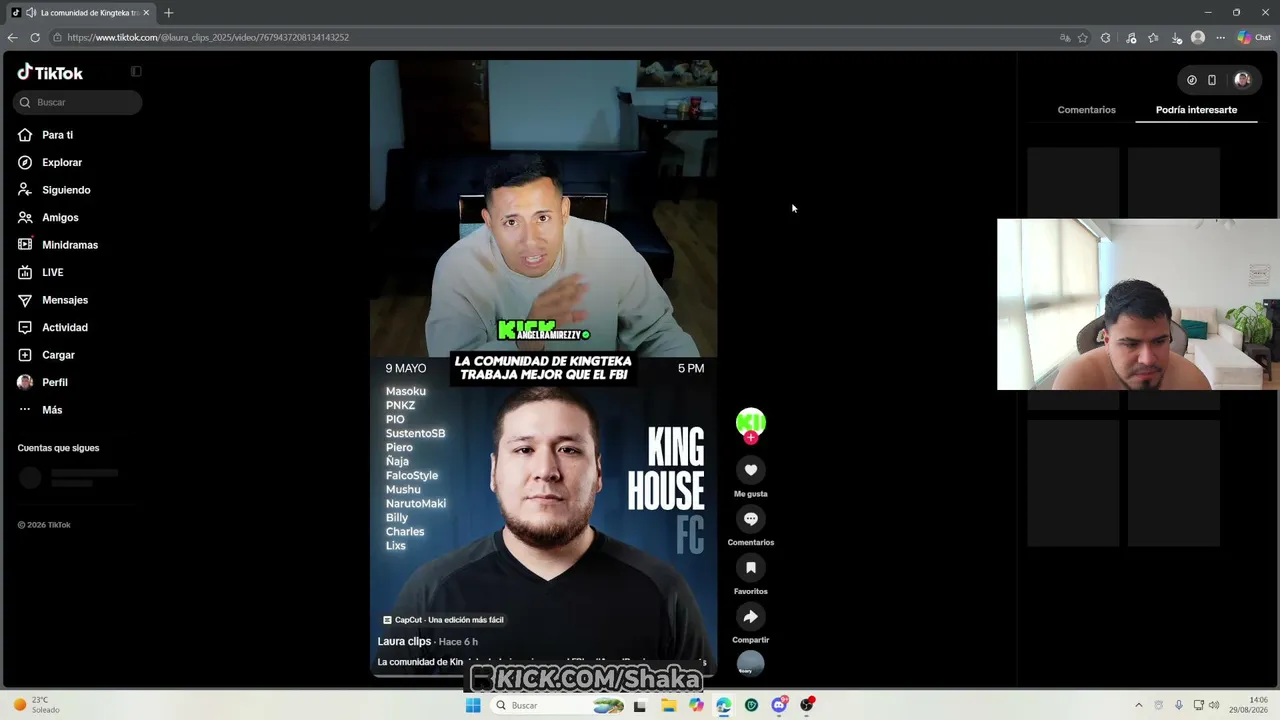Go to the Siguiendo feed
The height and width of the screenshot is (720, 1280).
pyautogui.click(x=54, y=190)
